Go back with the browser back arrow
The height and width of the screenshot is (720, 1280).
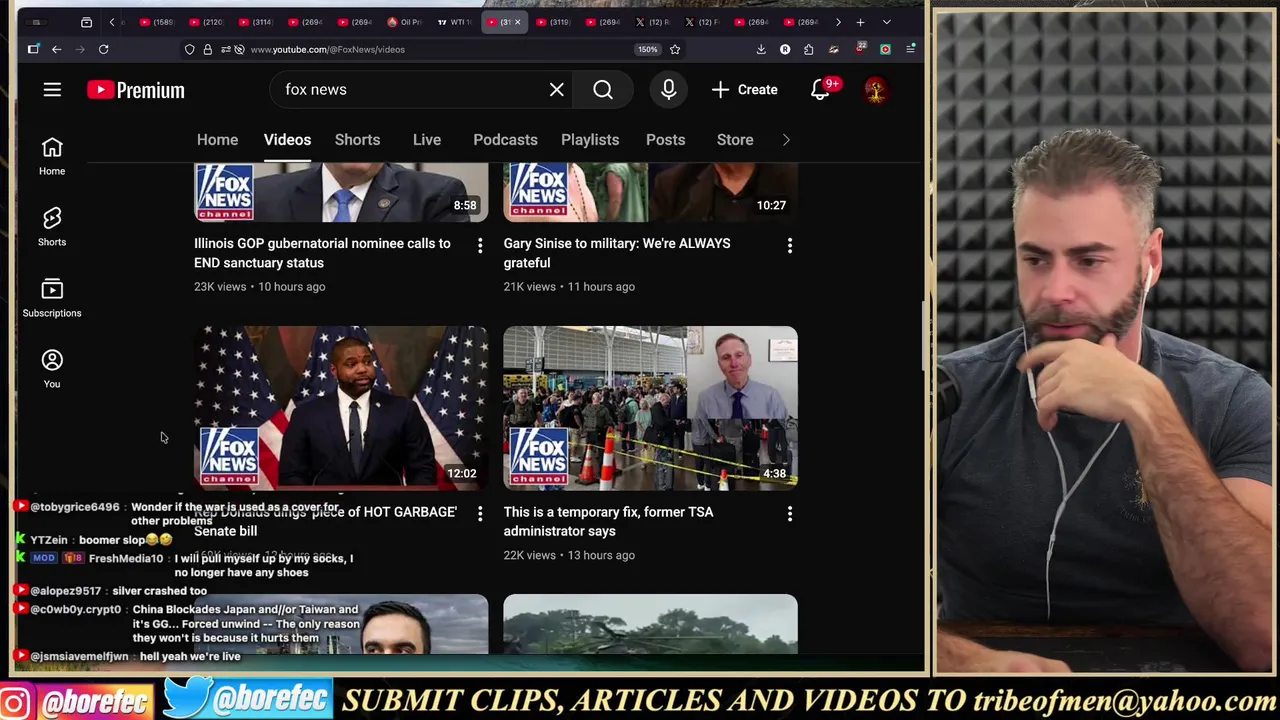click(x=57, y=49)
